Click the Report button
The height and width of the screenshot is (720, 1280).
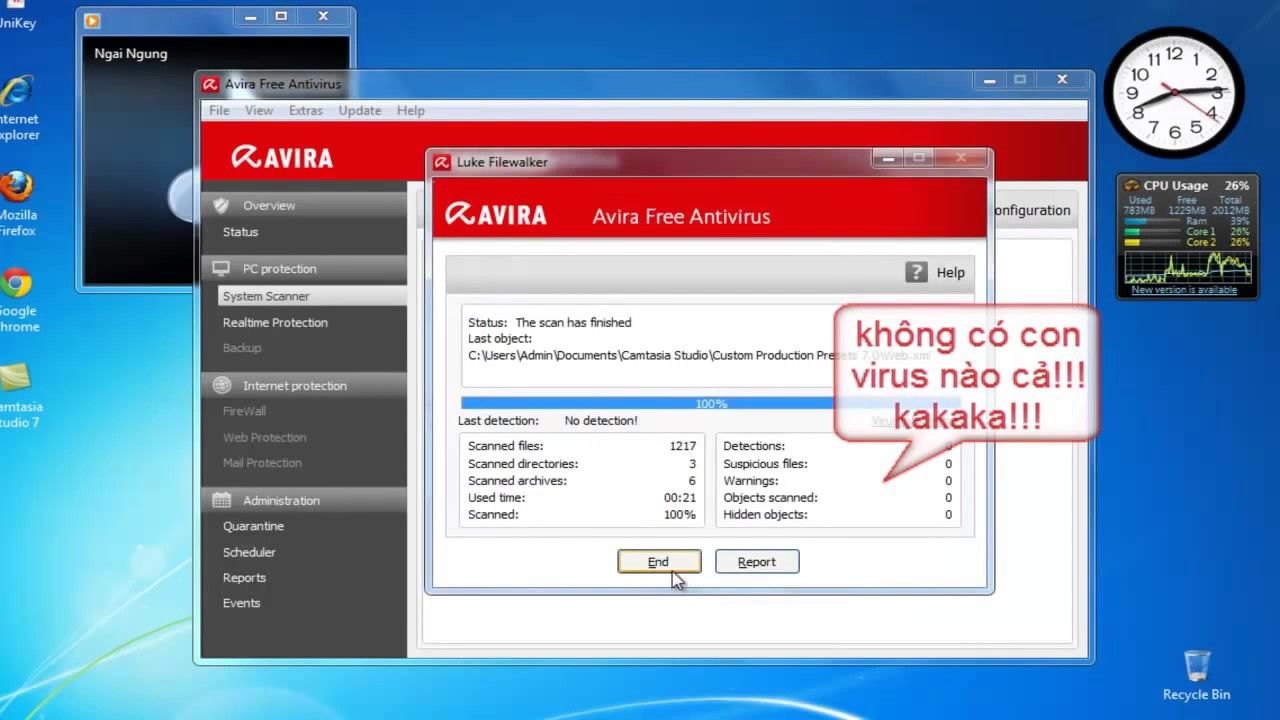click(757, 562)
